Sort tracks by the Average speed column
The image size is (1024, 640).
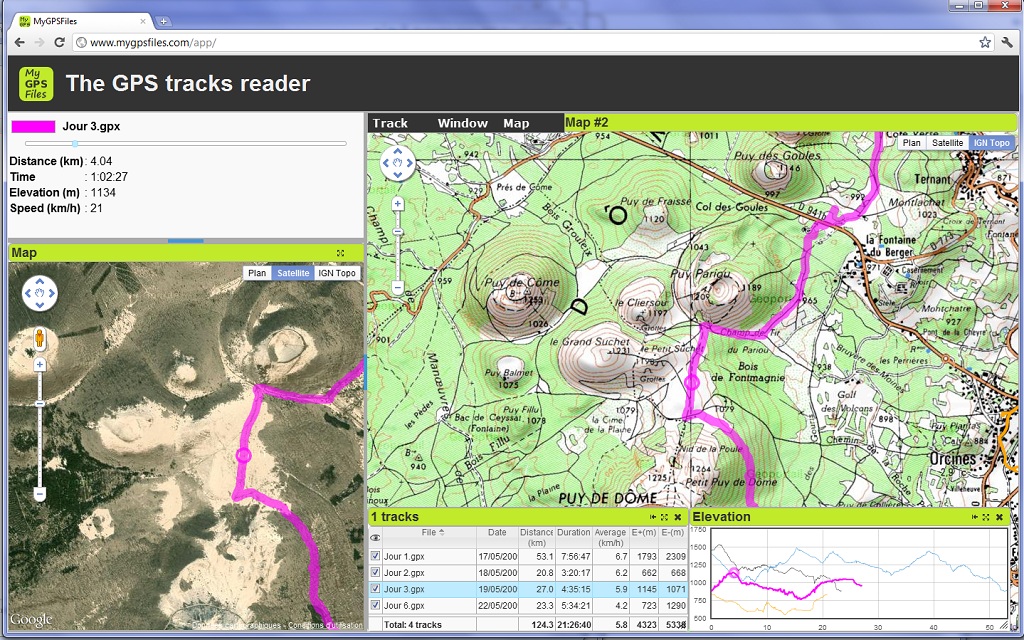click(x=611, y=537)
